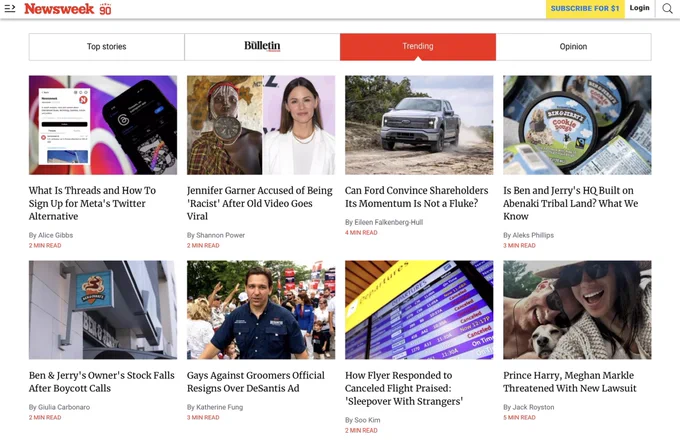Screen dimensions: 680x442
Task: Open 'Jennifer Garner Accused of Being Racist' headline
Action: (x=259, y=203)
